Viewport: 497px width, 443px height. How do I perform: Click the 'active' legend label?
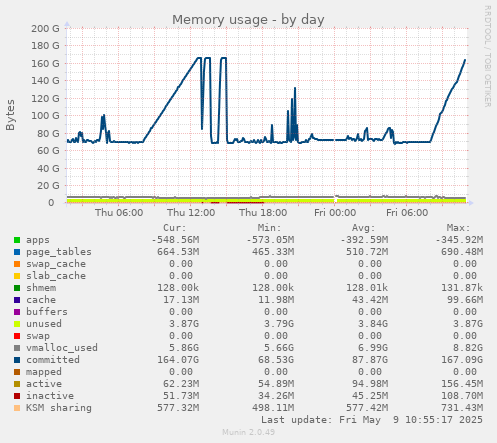(x=44, y=384)
